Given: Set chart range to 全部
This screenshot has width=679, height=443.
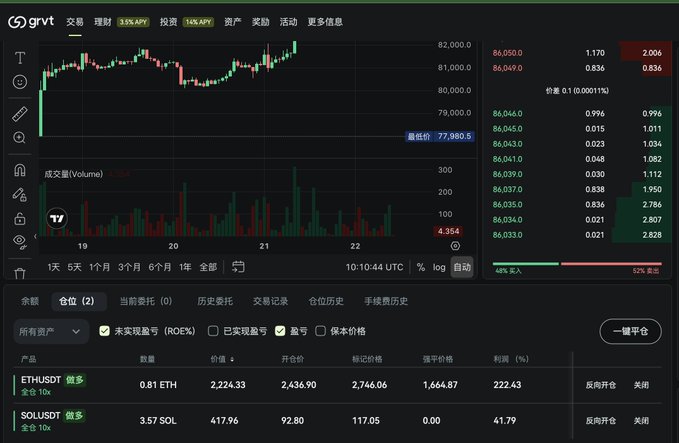Looking at the screenshot, I should point(208,267).
